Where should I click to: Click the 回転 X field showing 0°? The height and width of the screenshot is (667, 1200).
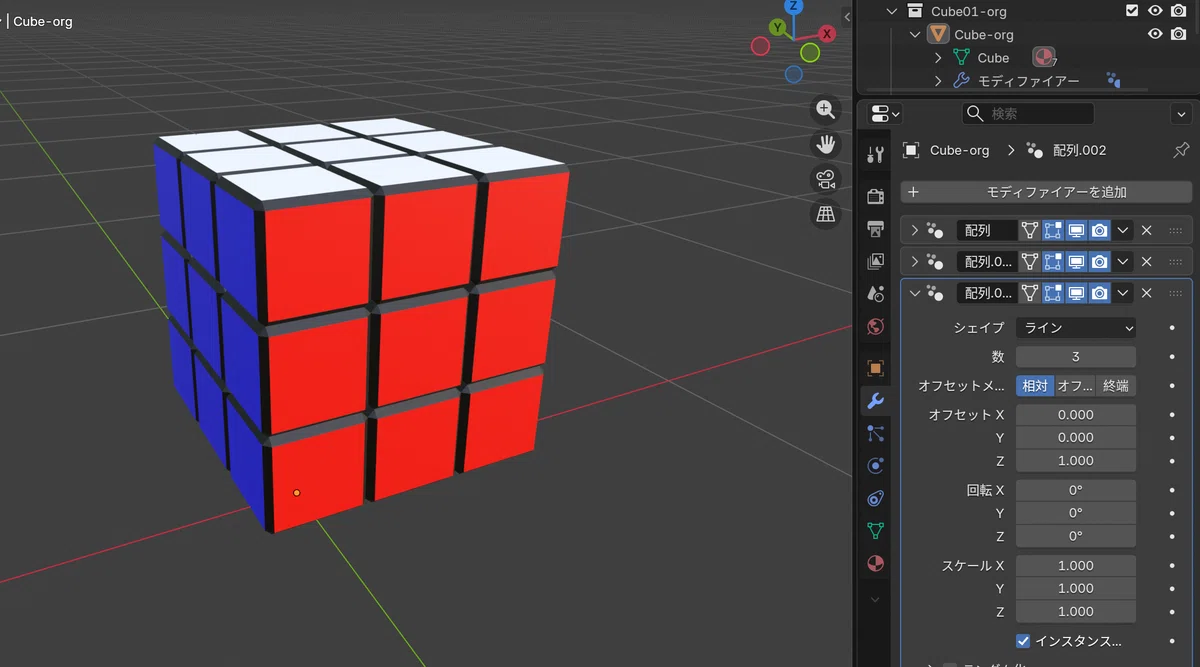click(x=1076, y=490)
